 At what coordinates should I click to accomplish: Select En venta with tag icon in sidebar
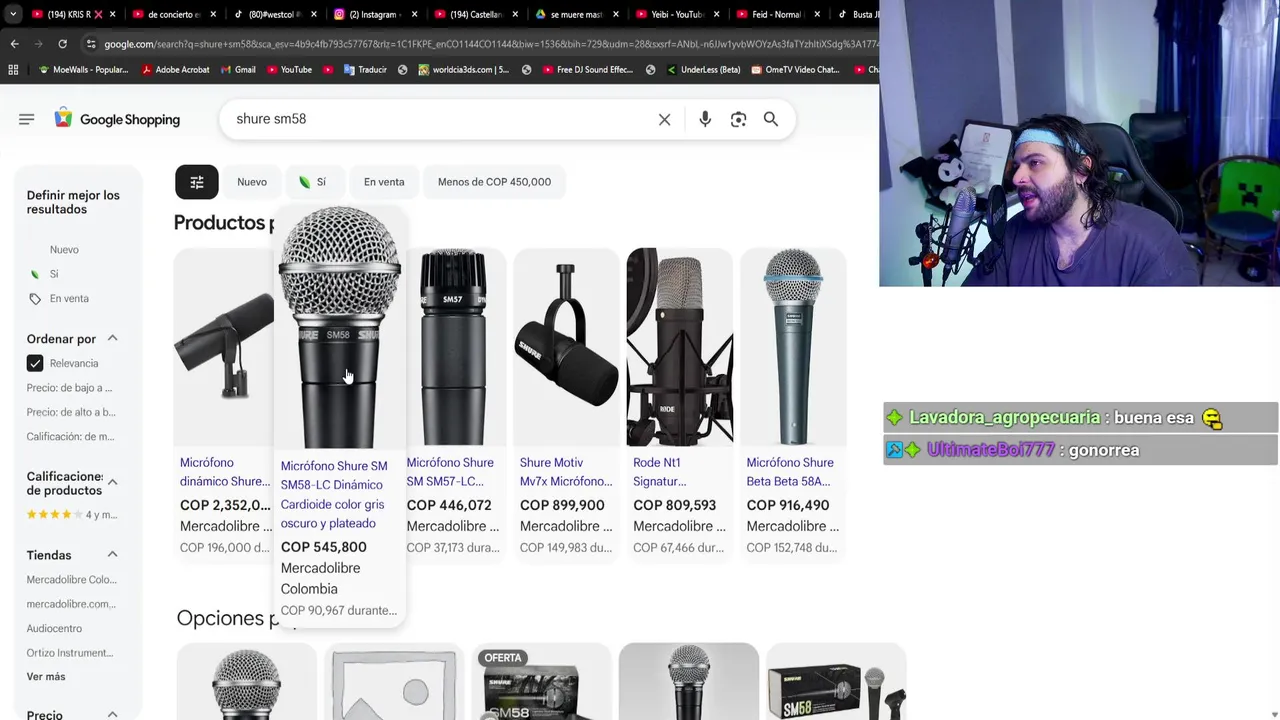click(59, 299)
